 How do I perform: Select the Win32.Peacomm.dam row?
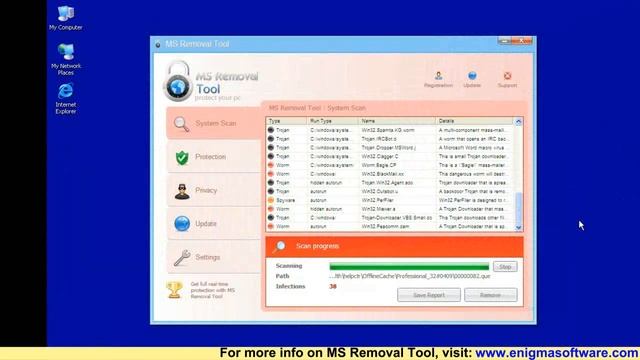[x=390, y=227]
